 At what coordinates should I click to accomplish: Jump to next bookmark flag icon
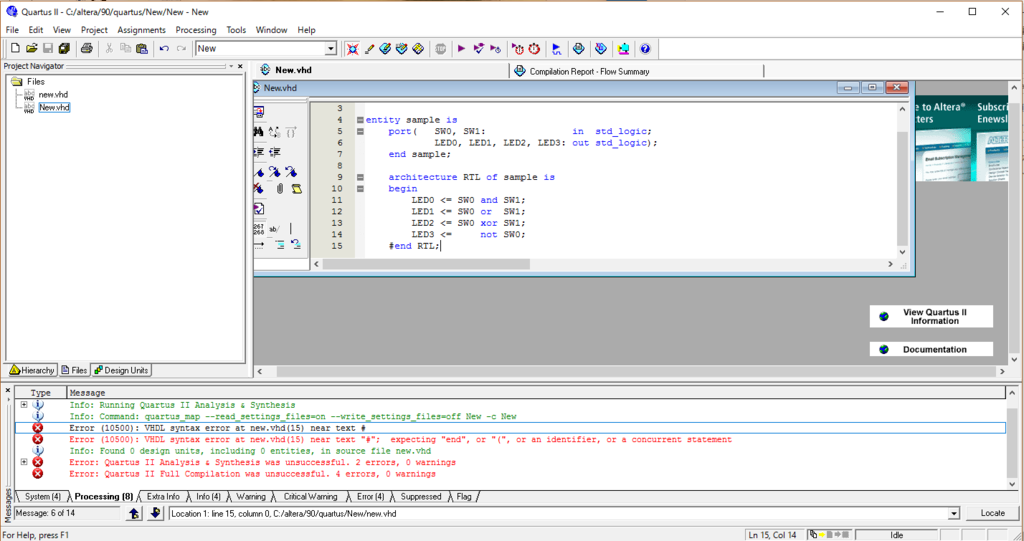click(x=275, y=172)
